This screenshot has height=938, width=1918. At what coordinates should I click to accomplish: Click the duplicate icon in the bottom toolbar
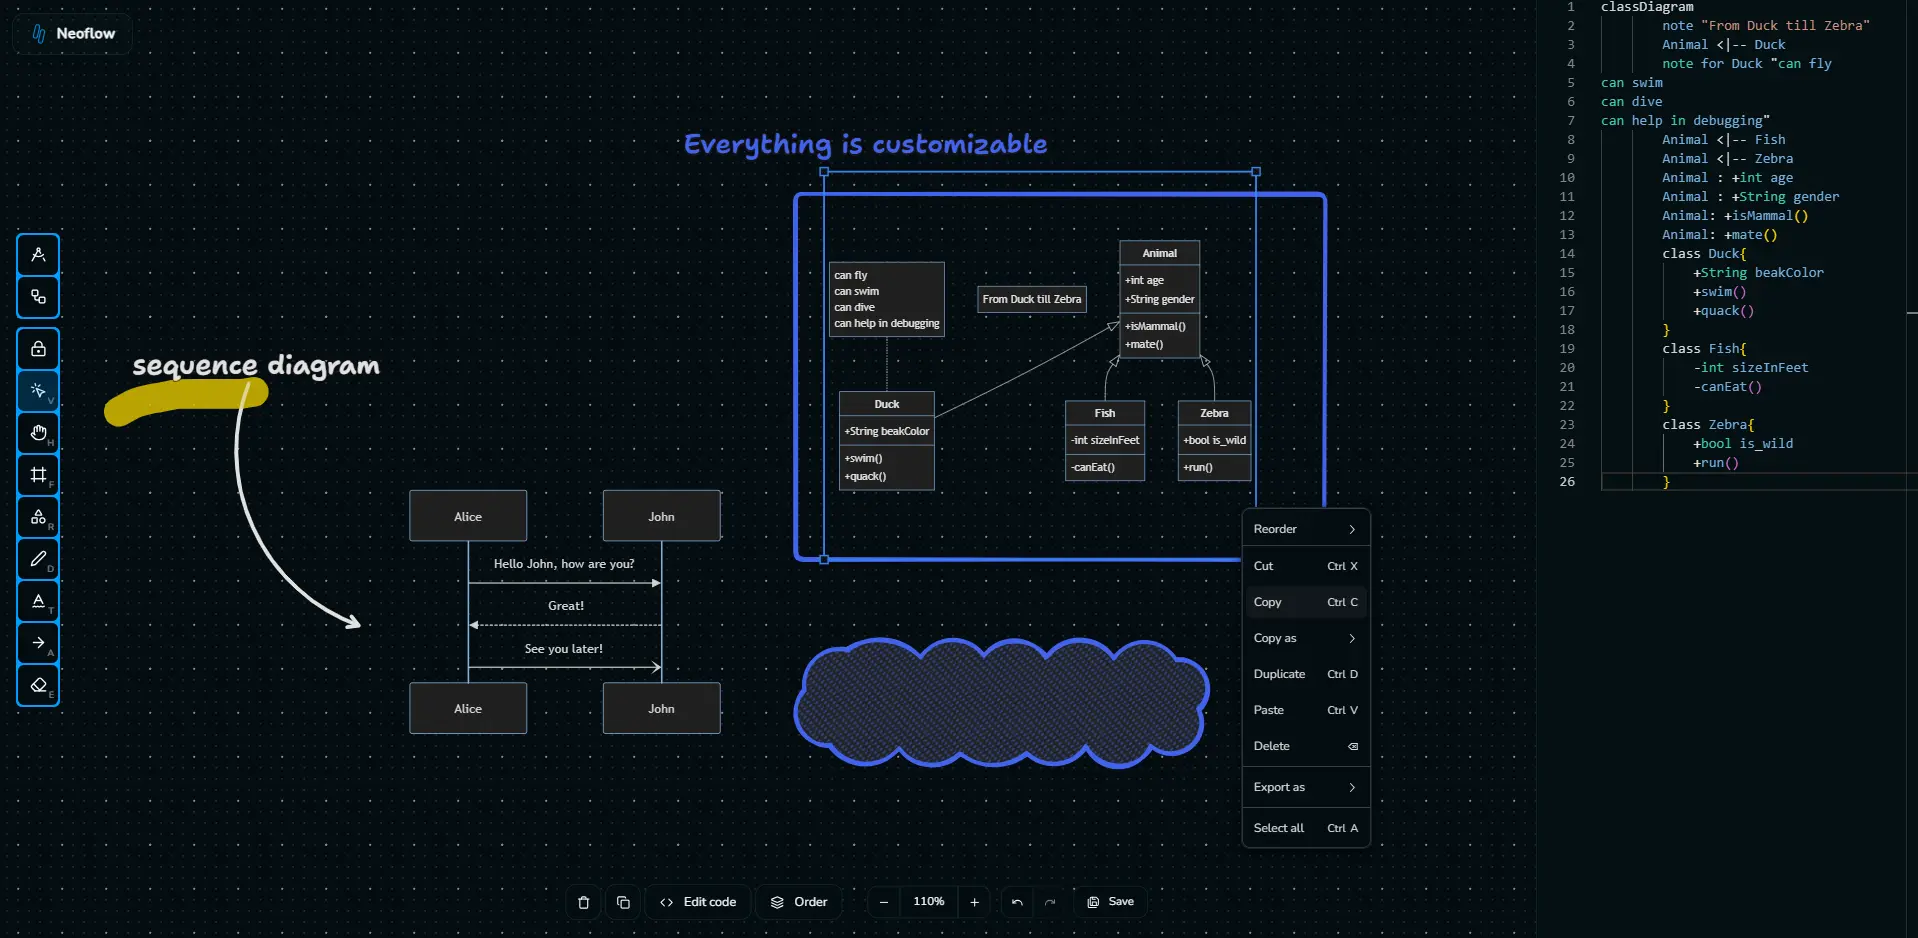624,902
